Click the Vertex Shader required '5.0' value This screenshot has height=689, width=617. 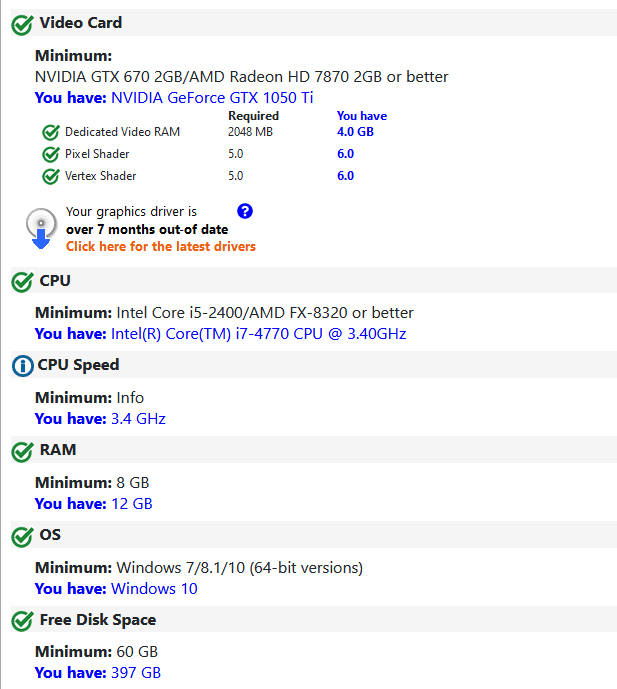236,176
